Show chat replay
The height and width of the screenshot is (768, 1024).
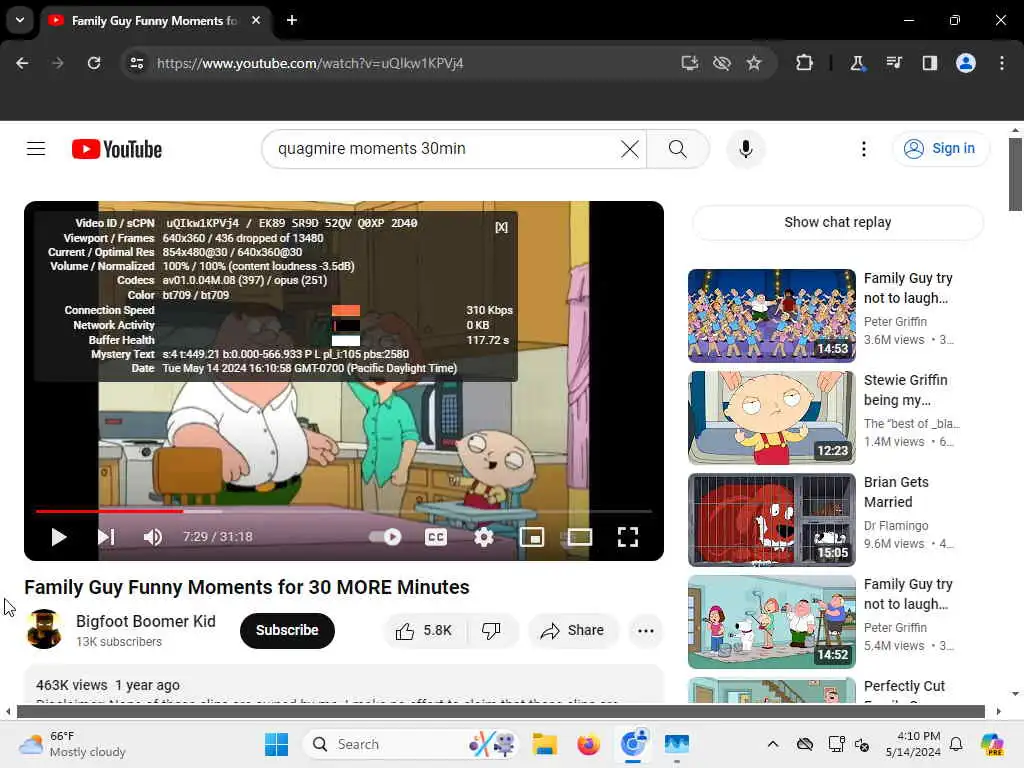click(x=837, y=222)
